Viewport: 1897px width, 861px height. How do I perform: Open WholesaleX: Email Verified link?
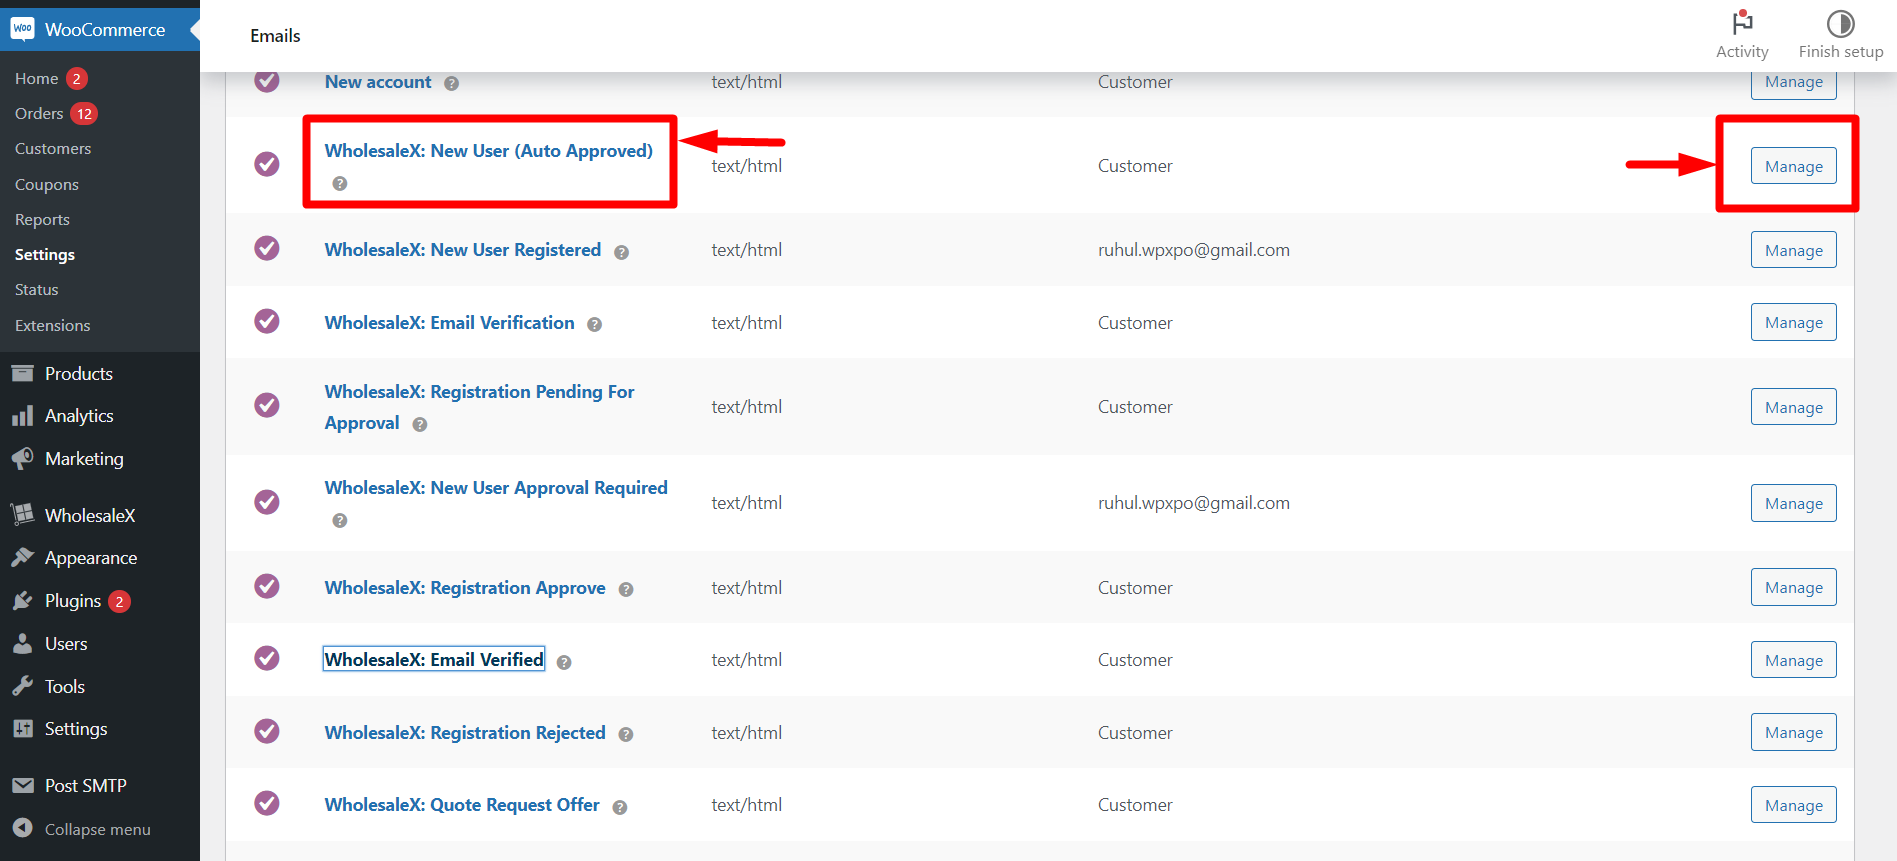[x=434, y=659]
